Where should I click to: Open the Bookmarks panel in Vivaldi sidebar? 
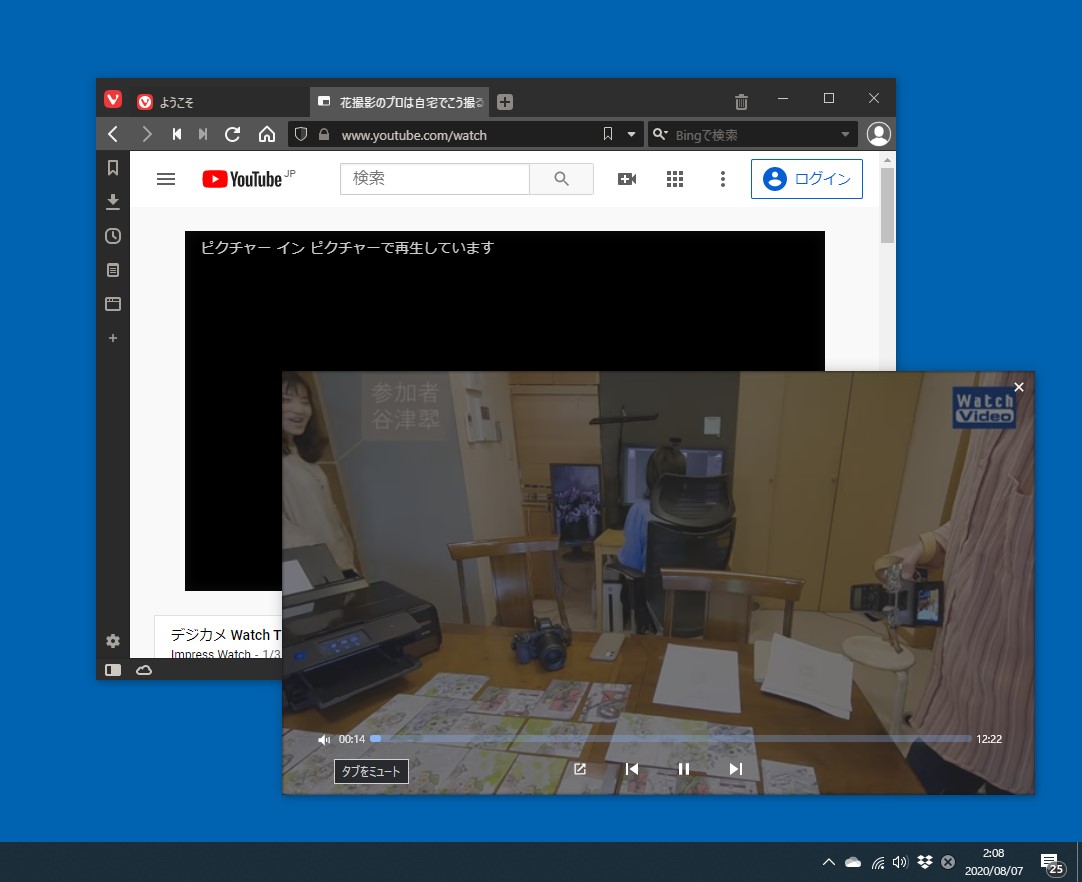pos(113,168)
